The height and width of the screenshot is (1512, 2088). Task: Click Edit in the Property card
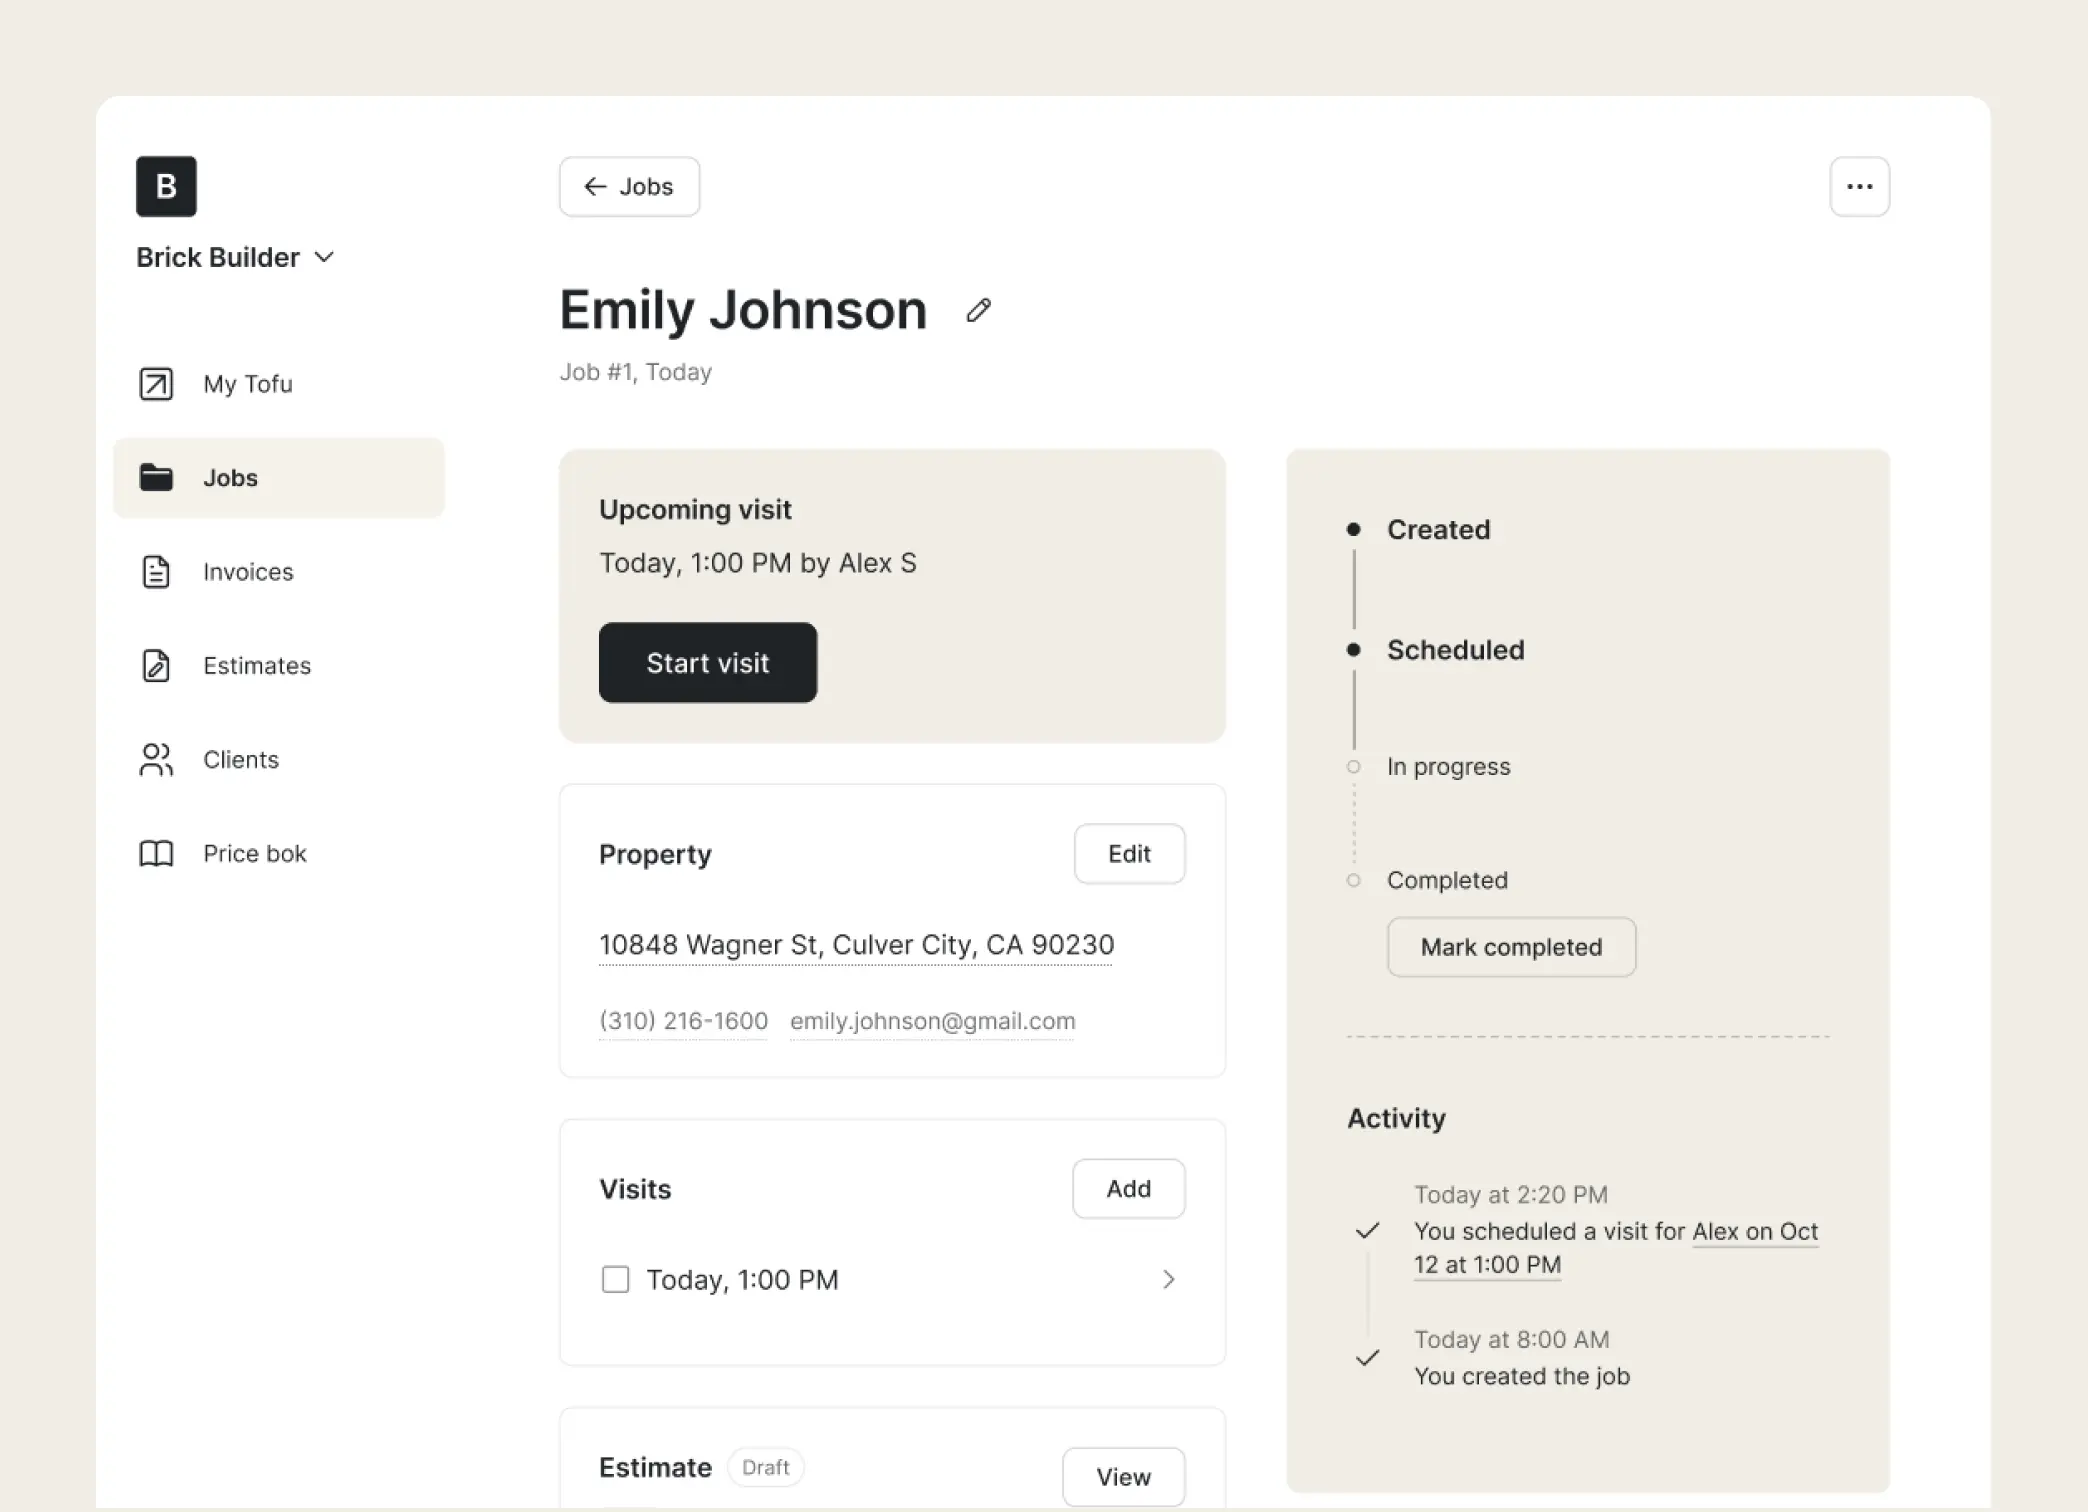(1129, 854)
